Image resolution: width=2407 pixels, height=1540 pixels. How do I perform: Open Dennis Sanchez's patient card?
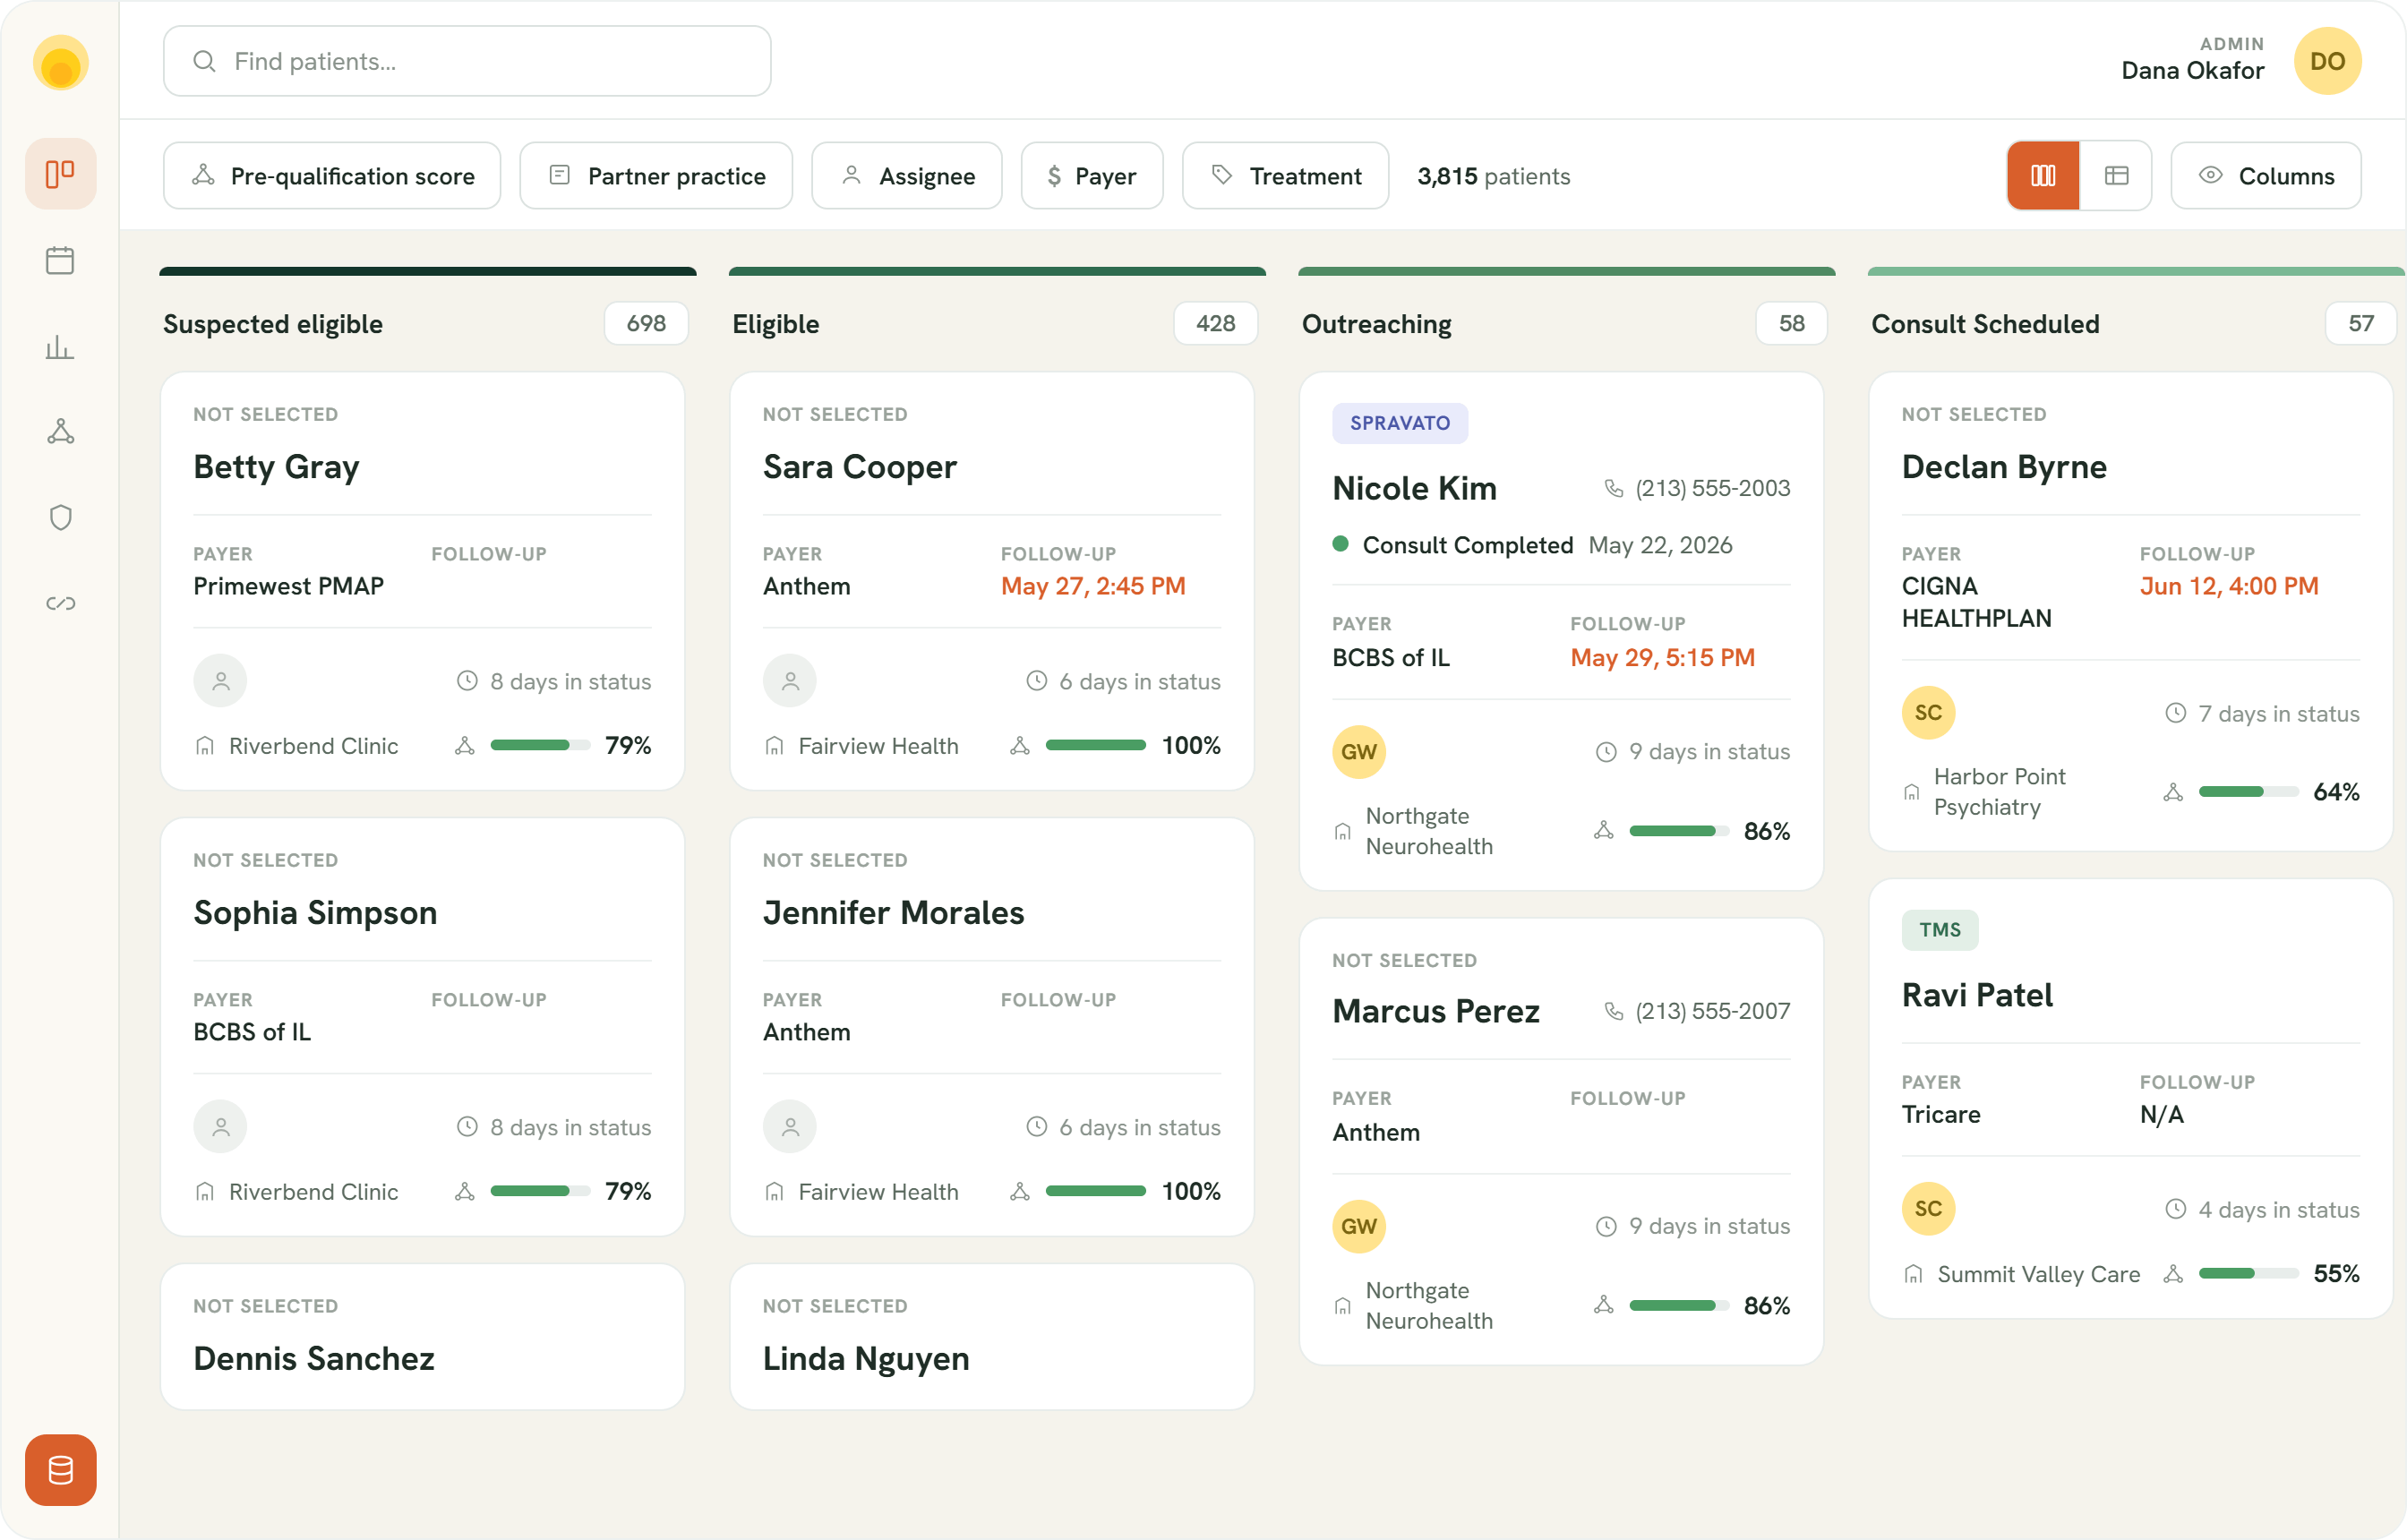[x=422, y=1336]
